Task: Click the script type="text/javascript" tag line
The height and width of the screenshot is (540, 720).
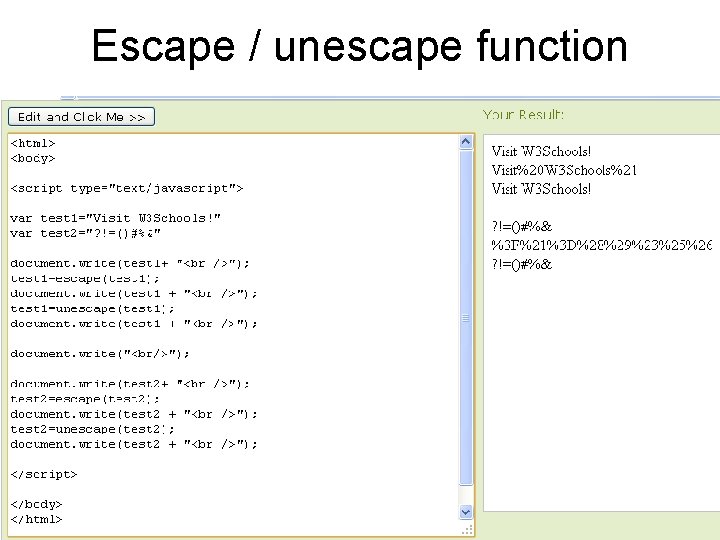Action: (127, 188)
